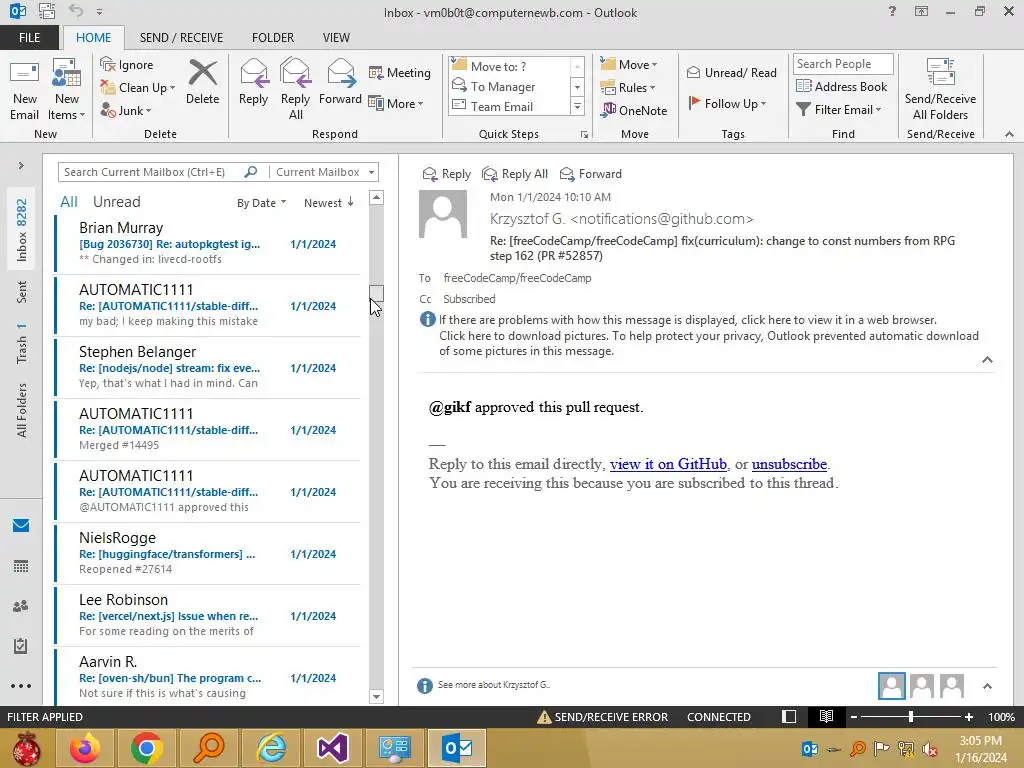Image resolution: width=1024 pixels, height=768 pixels.
Task: Click Reply in the reading pane
Action: click(447, 174)
